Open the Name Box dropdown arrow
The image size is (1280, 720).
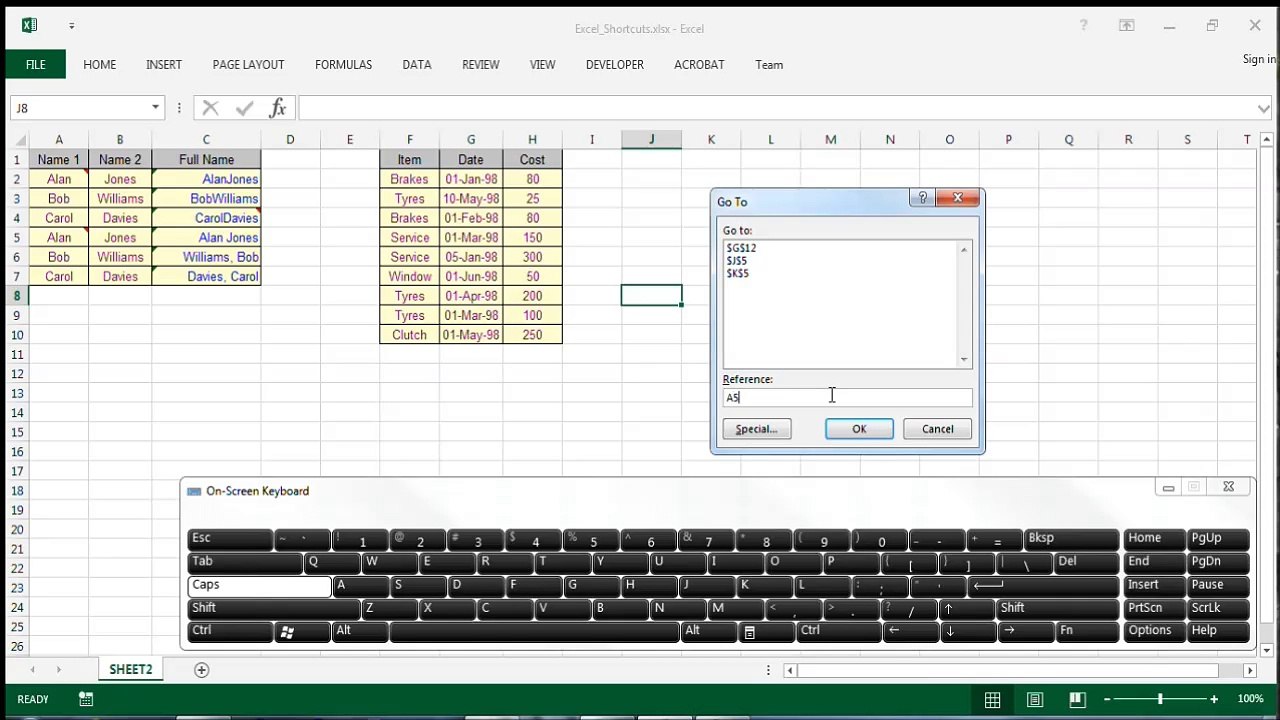[155, 108]
